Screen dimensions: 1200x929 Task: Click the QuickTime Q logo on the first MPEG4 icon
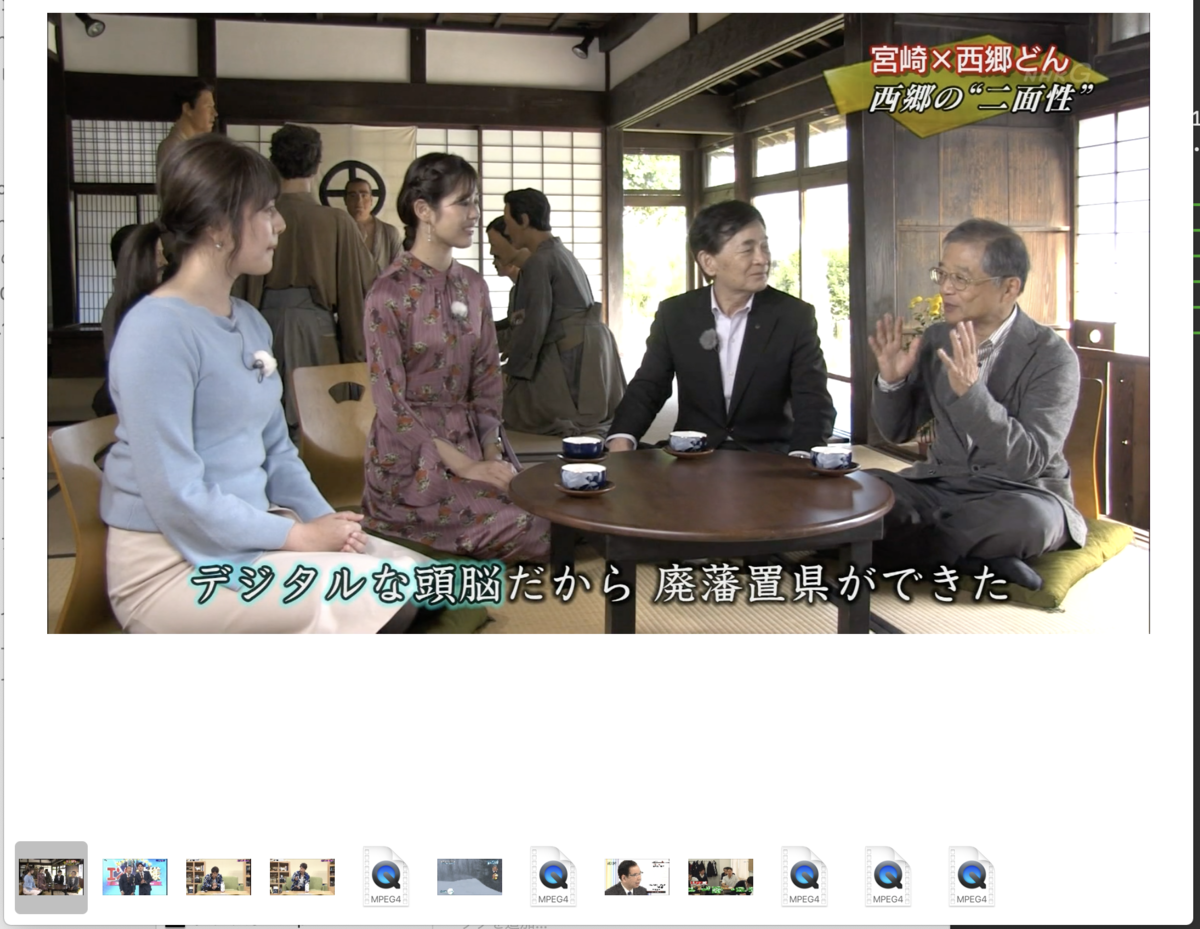click(x=385, y=872)
